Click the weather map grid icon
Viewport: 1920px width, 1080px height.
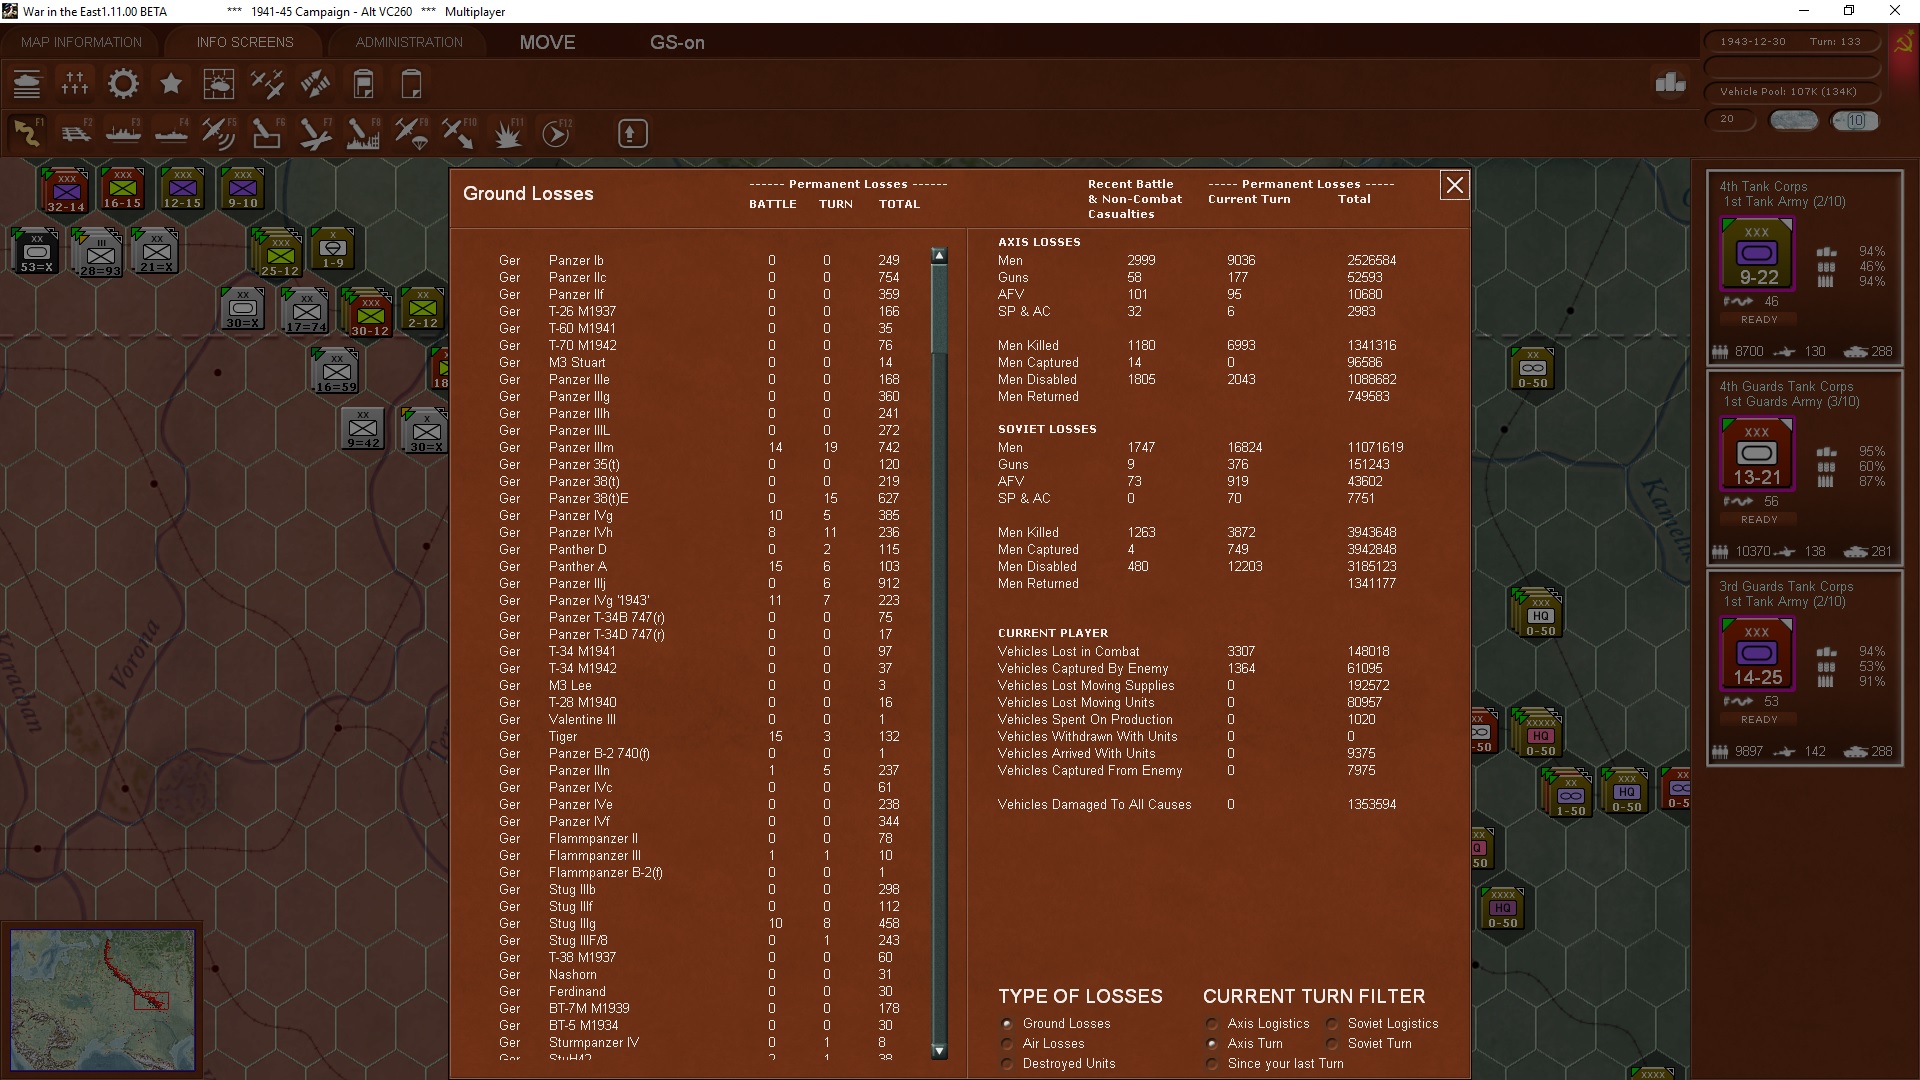click(x=218, y=84)
